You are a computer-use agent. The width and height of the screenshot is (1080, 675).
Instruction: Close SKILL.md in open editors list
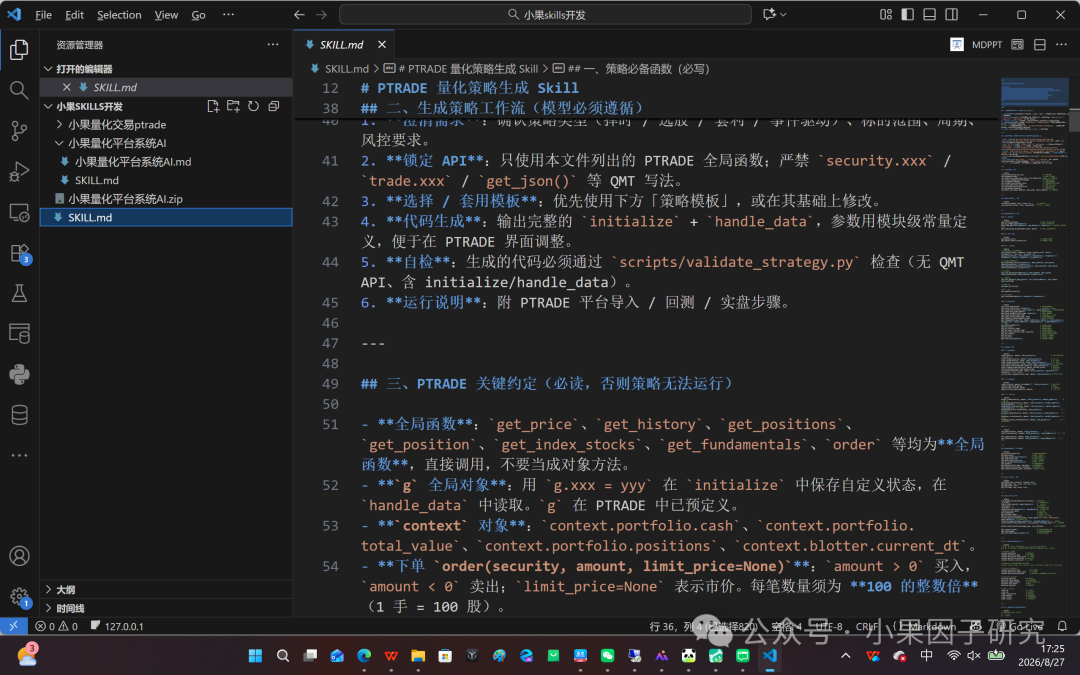(66, 87)
